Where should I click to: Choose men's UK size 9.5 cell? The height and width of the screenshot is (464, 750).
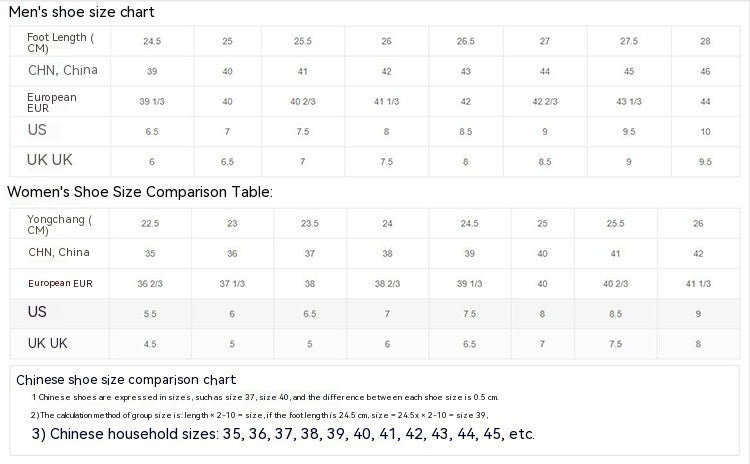(705, 162)
